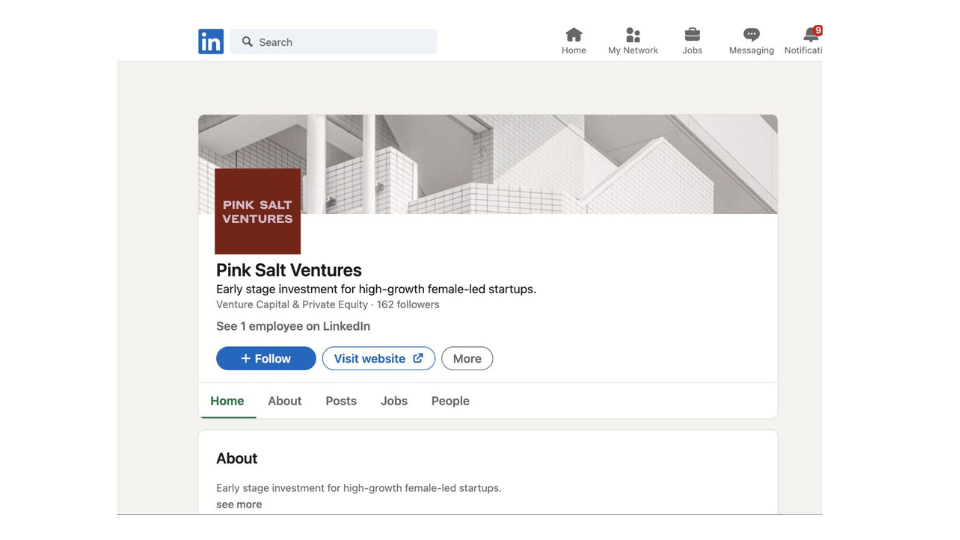Viewport: 960px width, 540px height.
Task: Open the More button menu
Action: pos(467,359)
